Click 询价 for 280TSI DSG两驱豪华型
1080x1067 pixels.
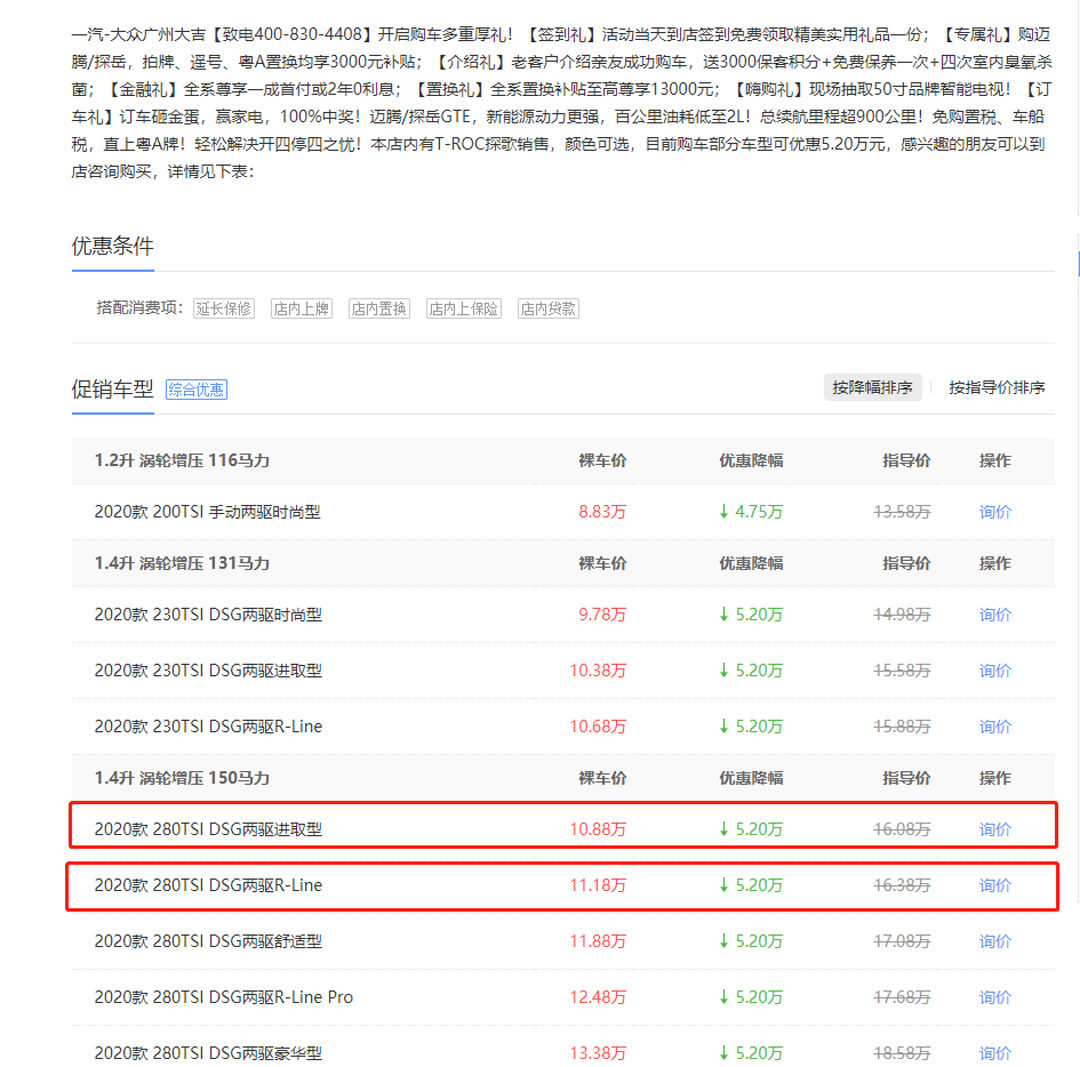[x=994, y=1053]
